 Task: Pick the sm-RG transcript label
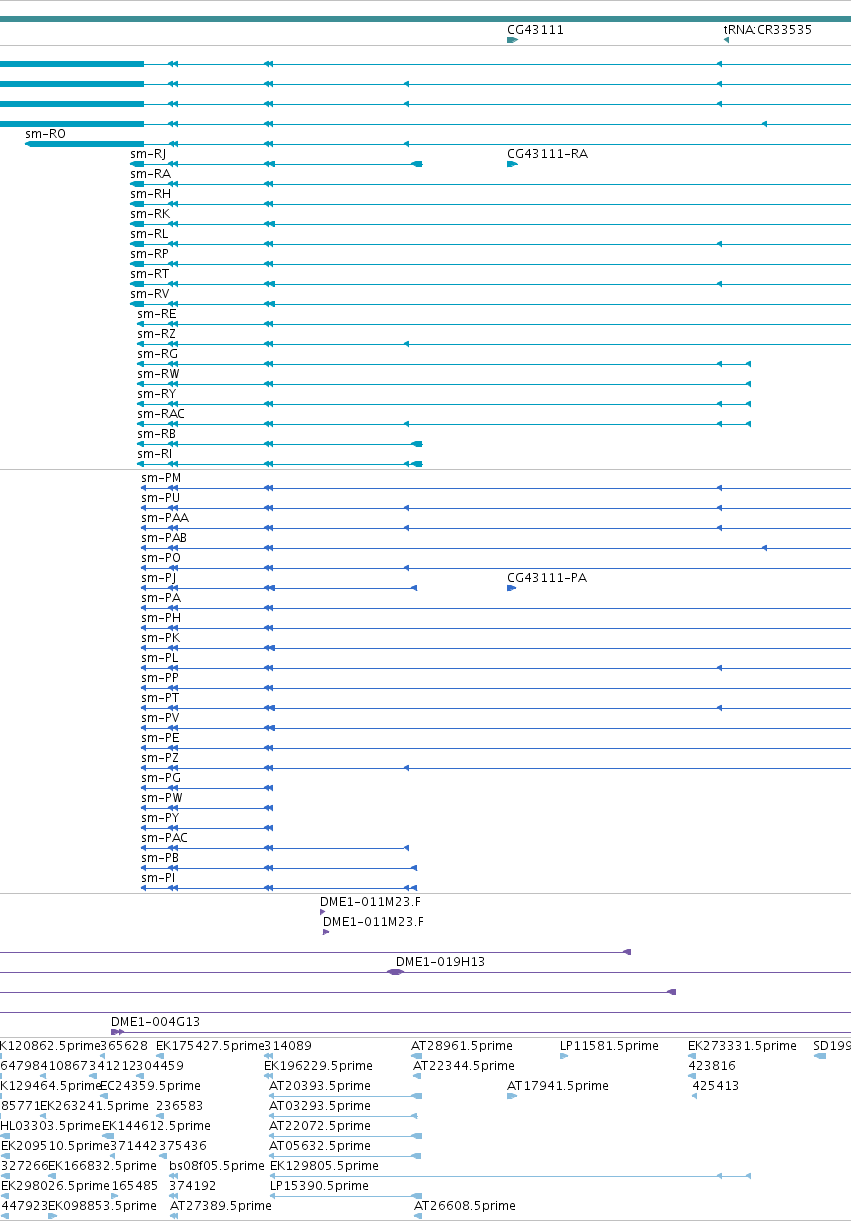click(x=157, y=354)
